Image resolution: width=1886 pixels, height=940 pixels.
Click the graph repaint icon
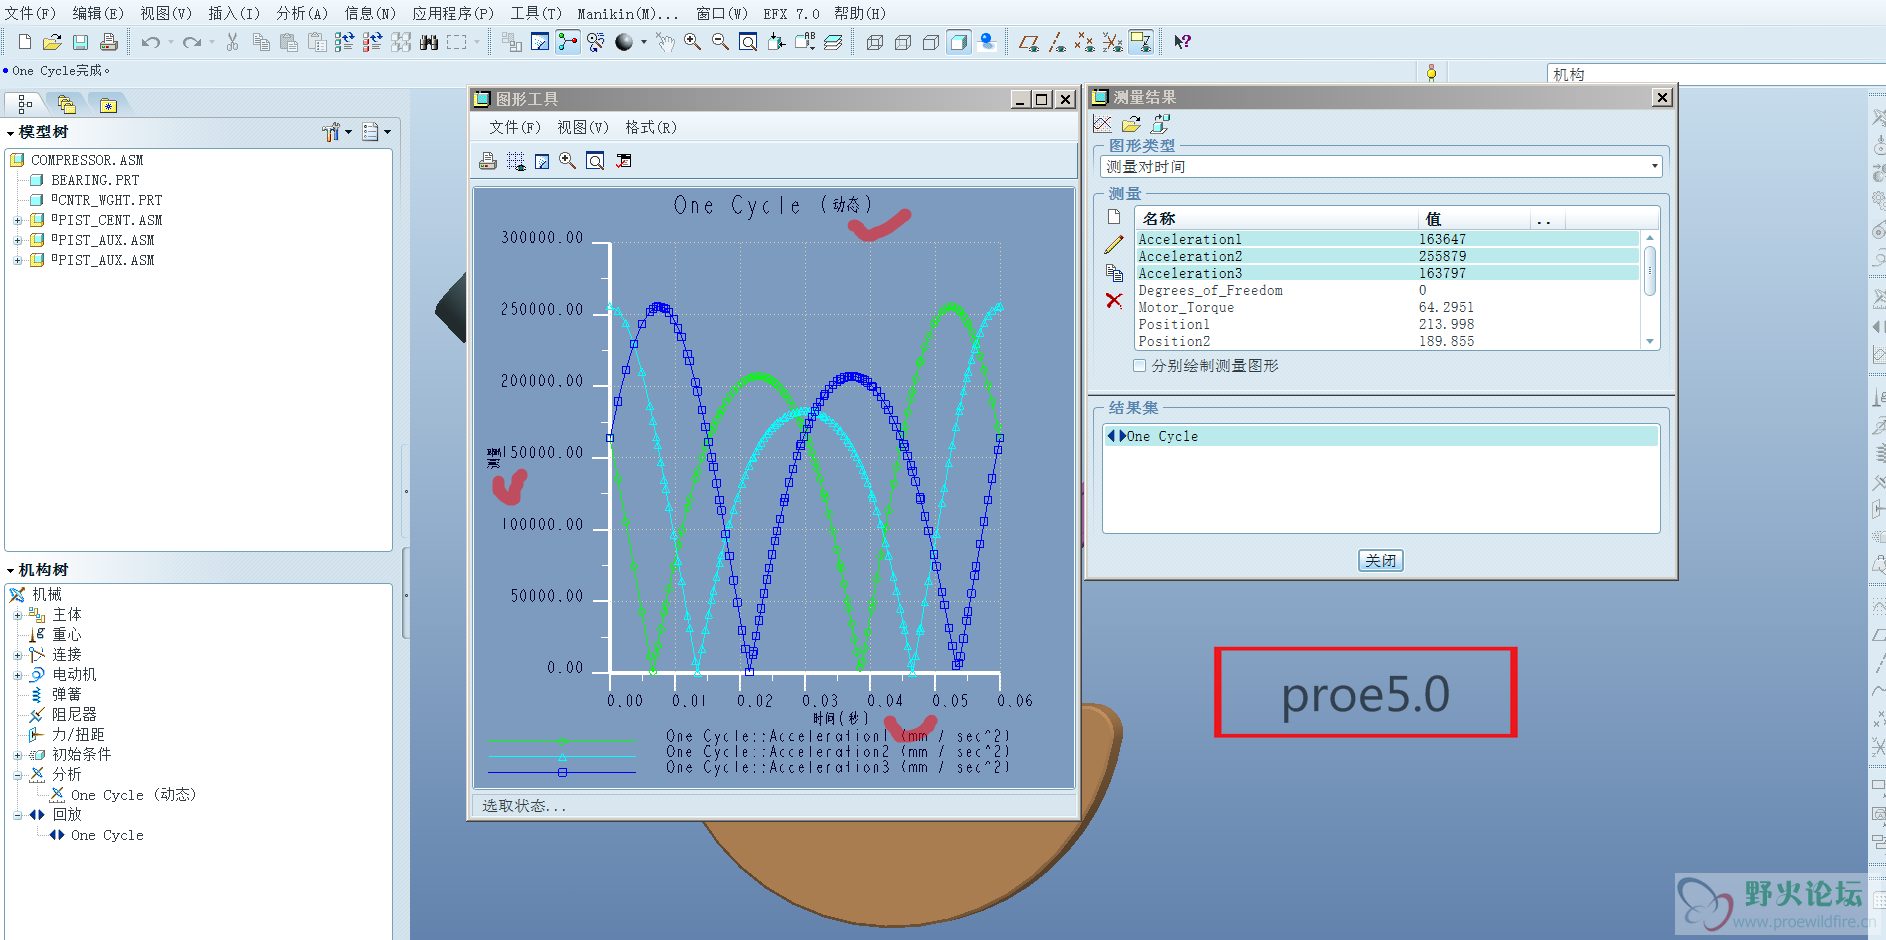[x=542, y=161]
